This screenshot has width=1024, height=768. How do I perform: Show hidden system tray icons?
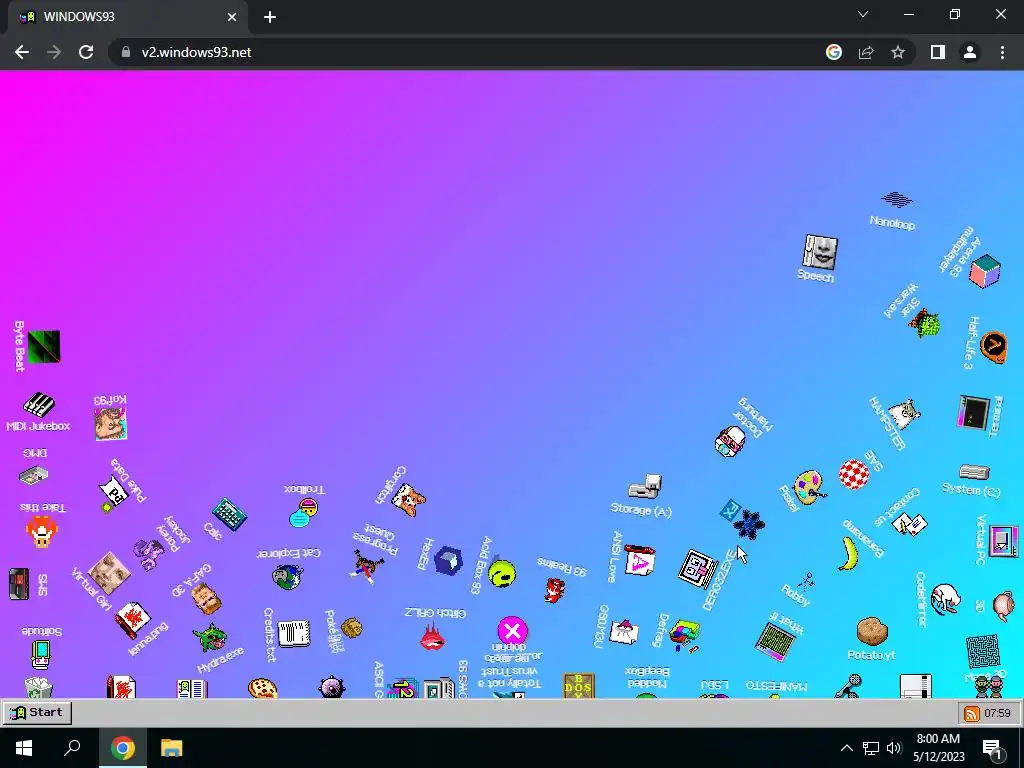coord(846,748)
